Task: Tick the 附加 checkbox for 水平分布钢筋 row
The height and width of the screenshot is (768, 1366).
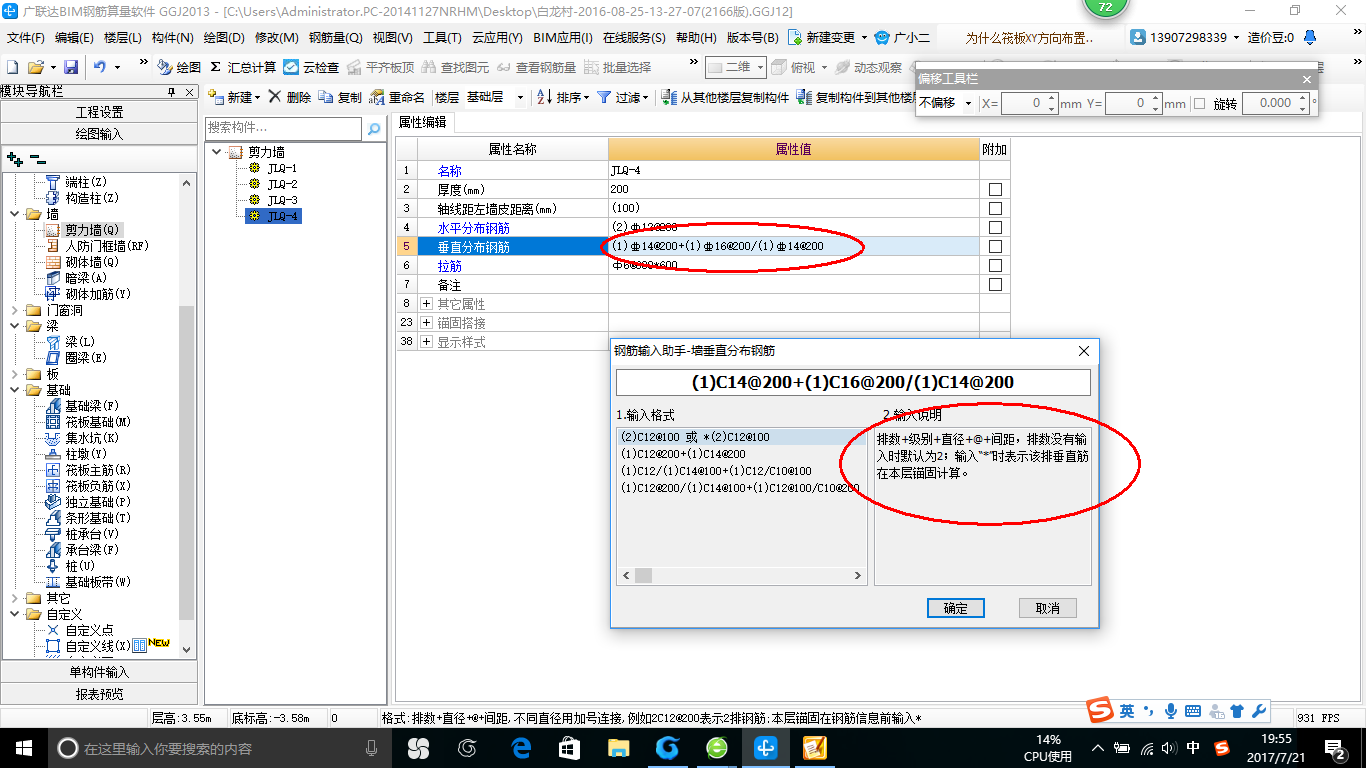Action: coord(995,227)
